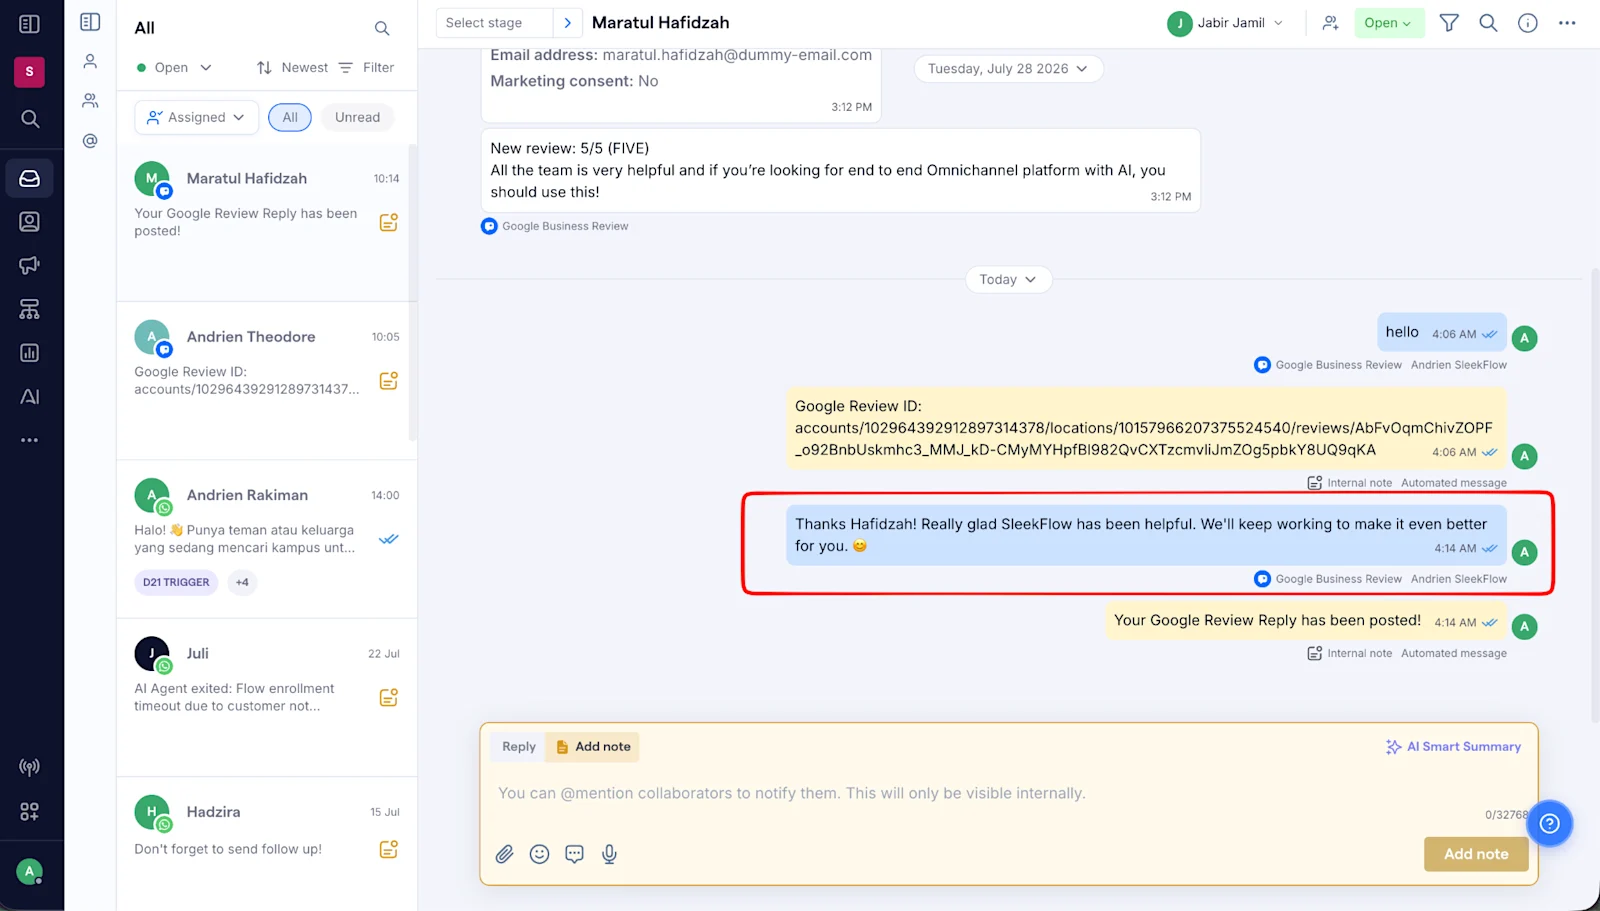The width and height of the screenshot is (1600, 911).
Task: Open the AI icon in sidebar
Action: pyautogui.click(x=30, y=397)
